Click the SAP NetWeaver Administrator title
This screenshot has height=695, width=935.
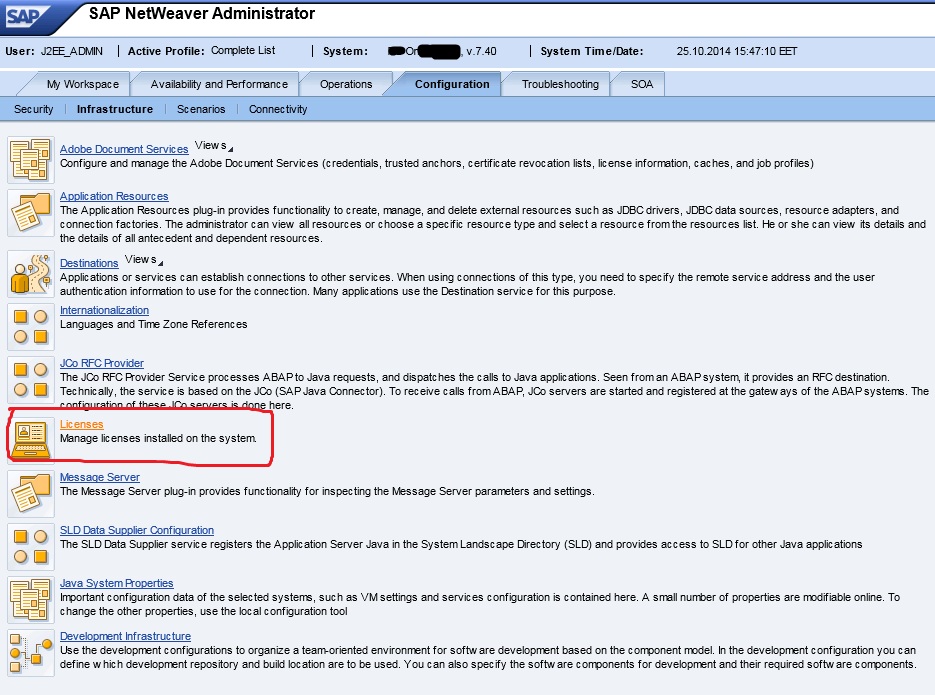[202, 14]
